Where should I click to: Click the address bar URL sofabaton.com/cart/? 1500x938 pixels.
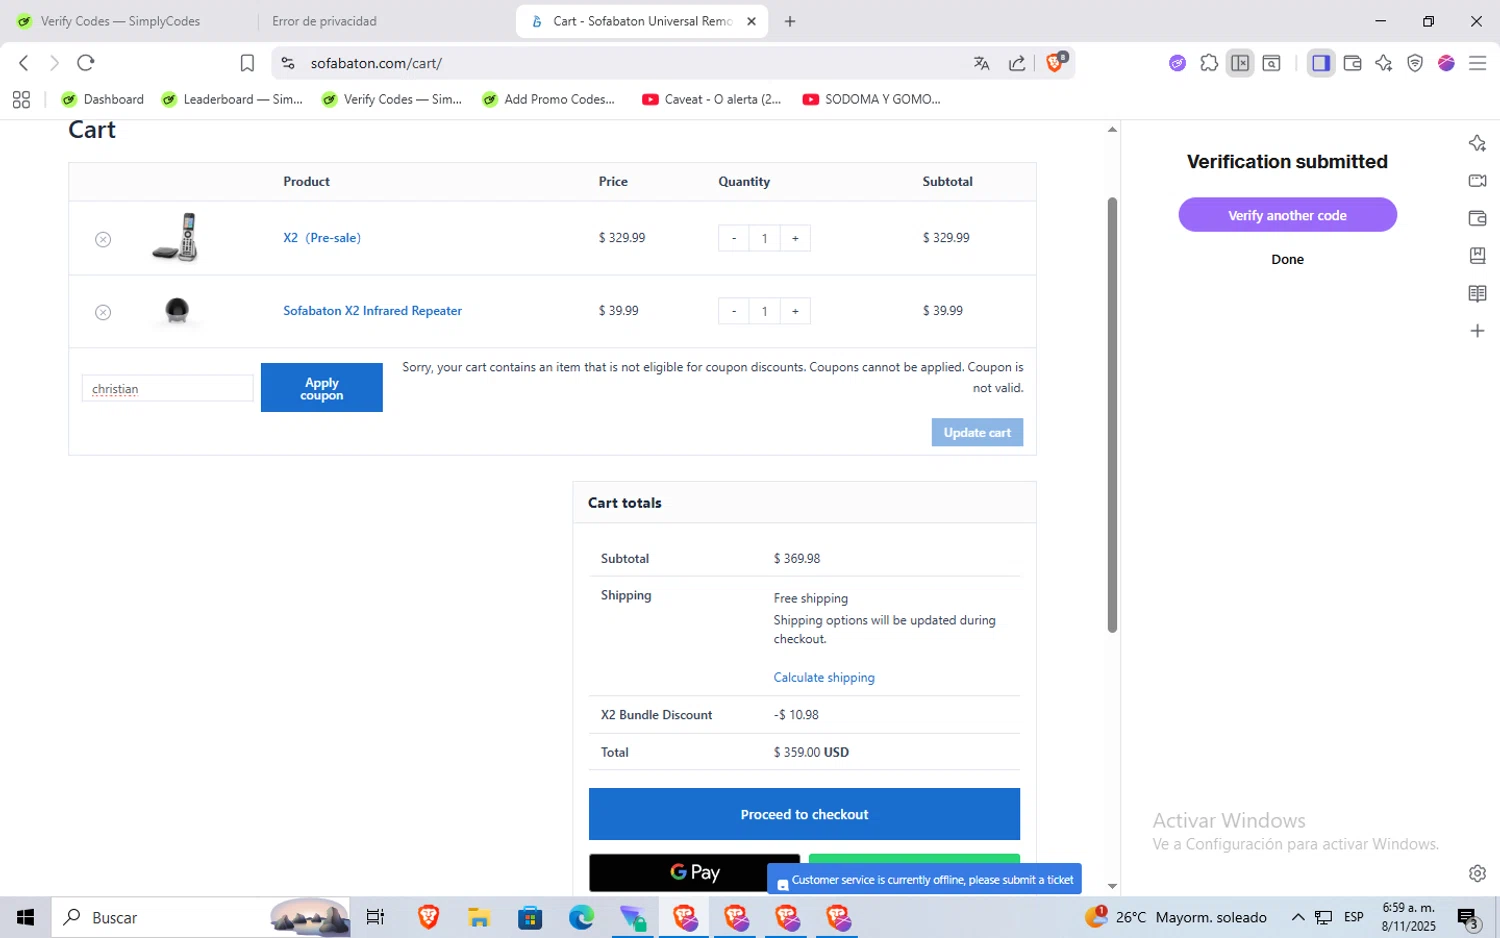376,63
